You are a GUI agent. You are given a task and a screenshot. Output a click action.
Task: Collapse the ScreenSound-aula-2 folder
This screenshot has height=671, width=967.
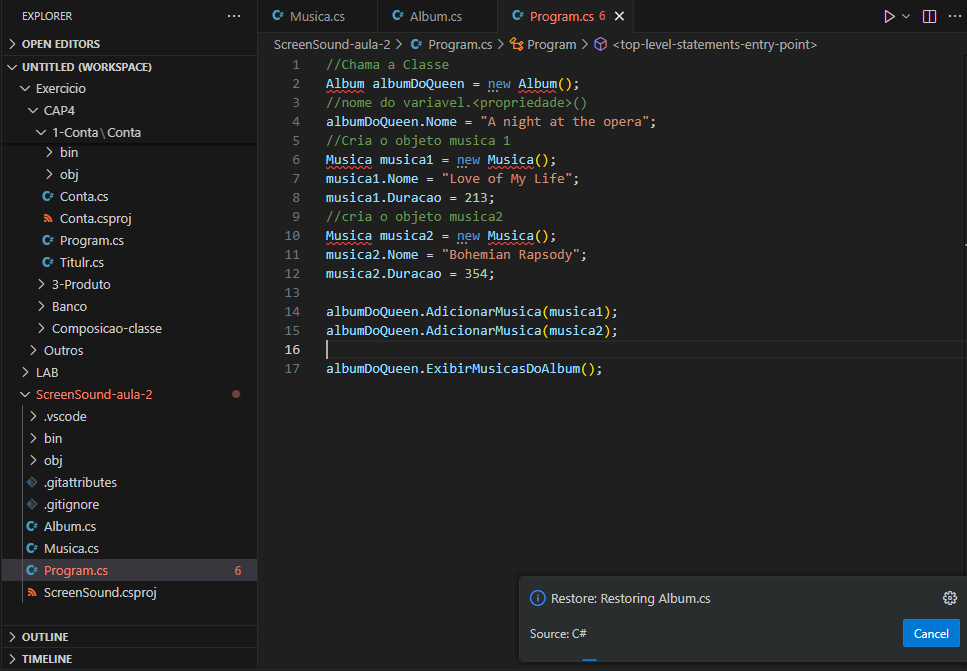tap(93, 394)
